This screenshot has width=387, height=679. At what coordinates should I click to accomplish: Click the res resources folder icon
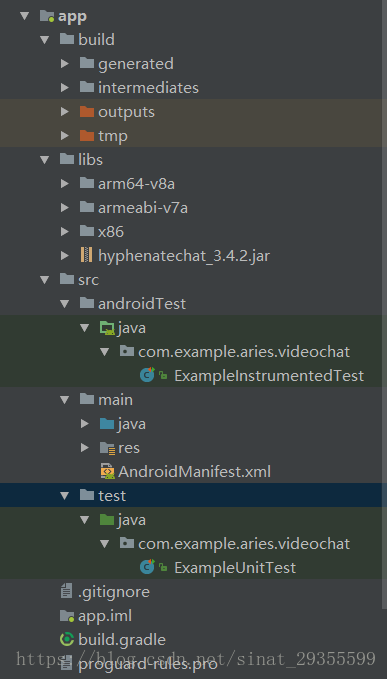tap(107, 448)
